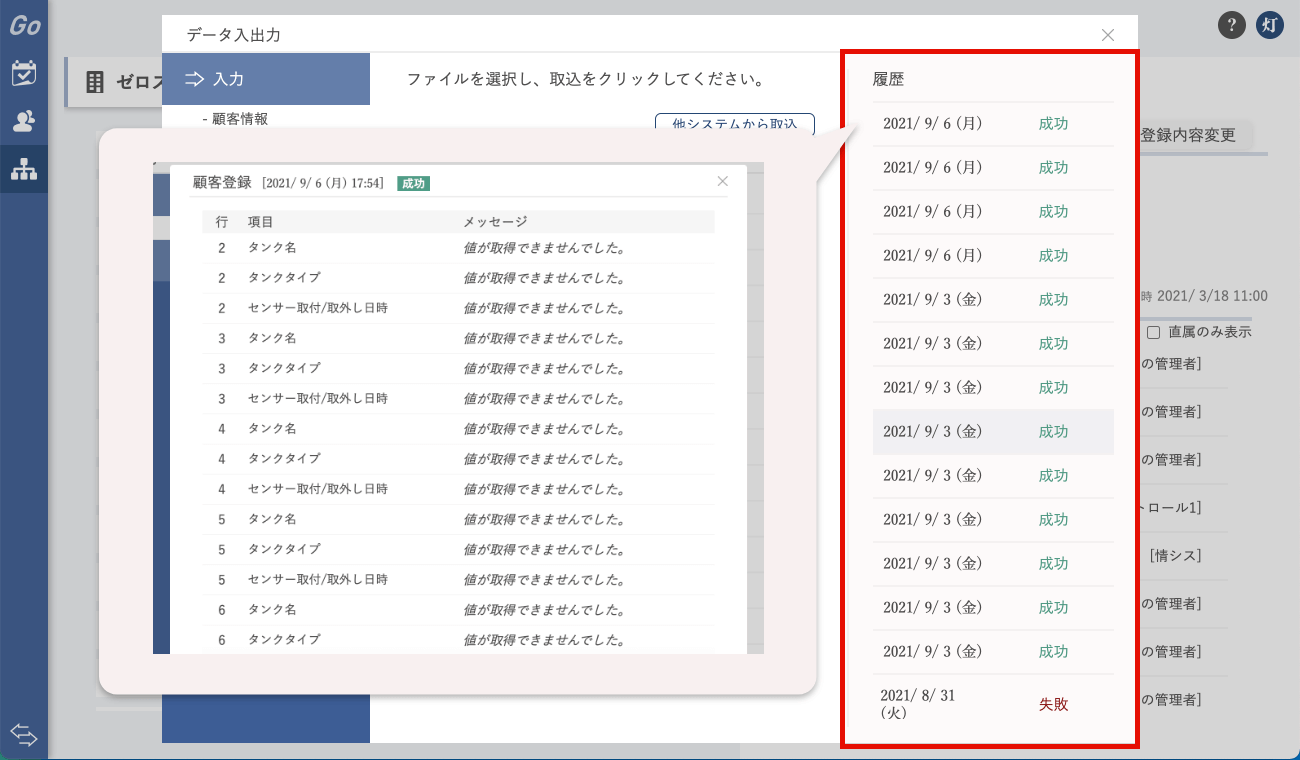Click the 失敗 status in history list

point(1054,704)
